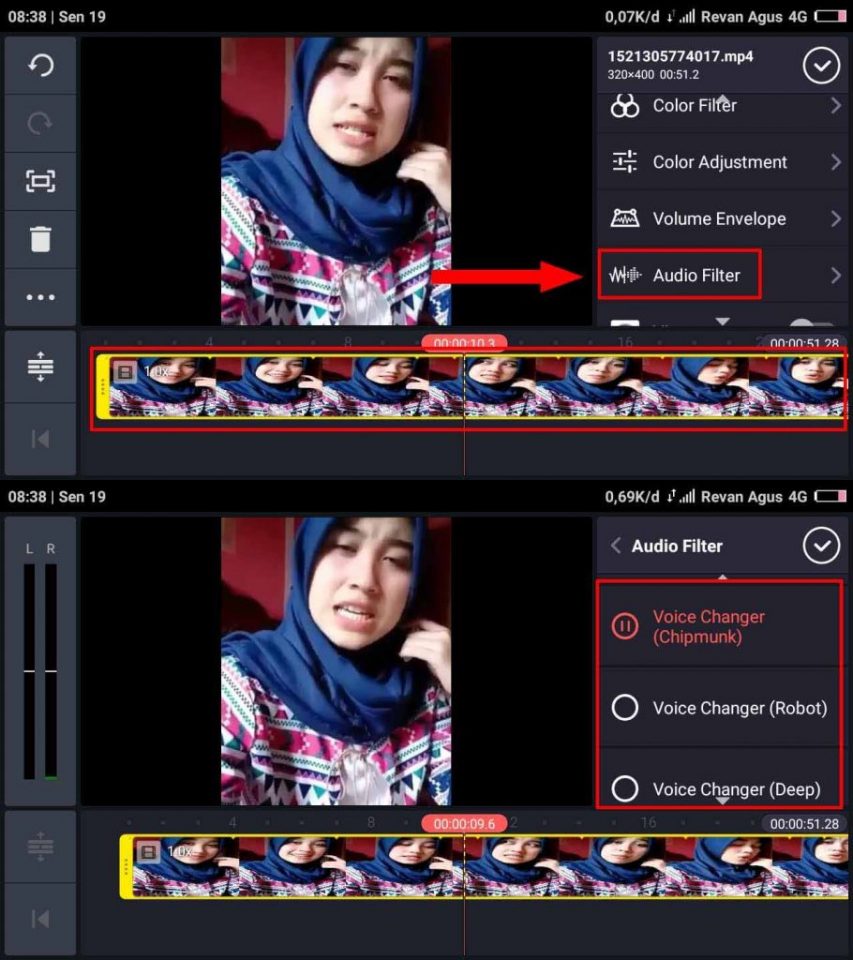Screen dimensions: 853x960
Task: Tap the 00:00:51.28 duration in bottom timeline
Action: [804, 824]
